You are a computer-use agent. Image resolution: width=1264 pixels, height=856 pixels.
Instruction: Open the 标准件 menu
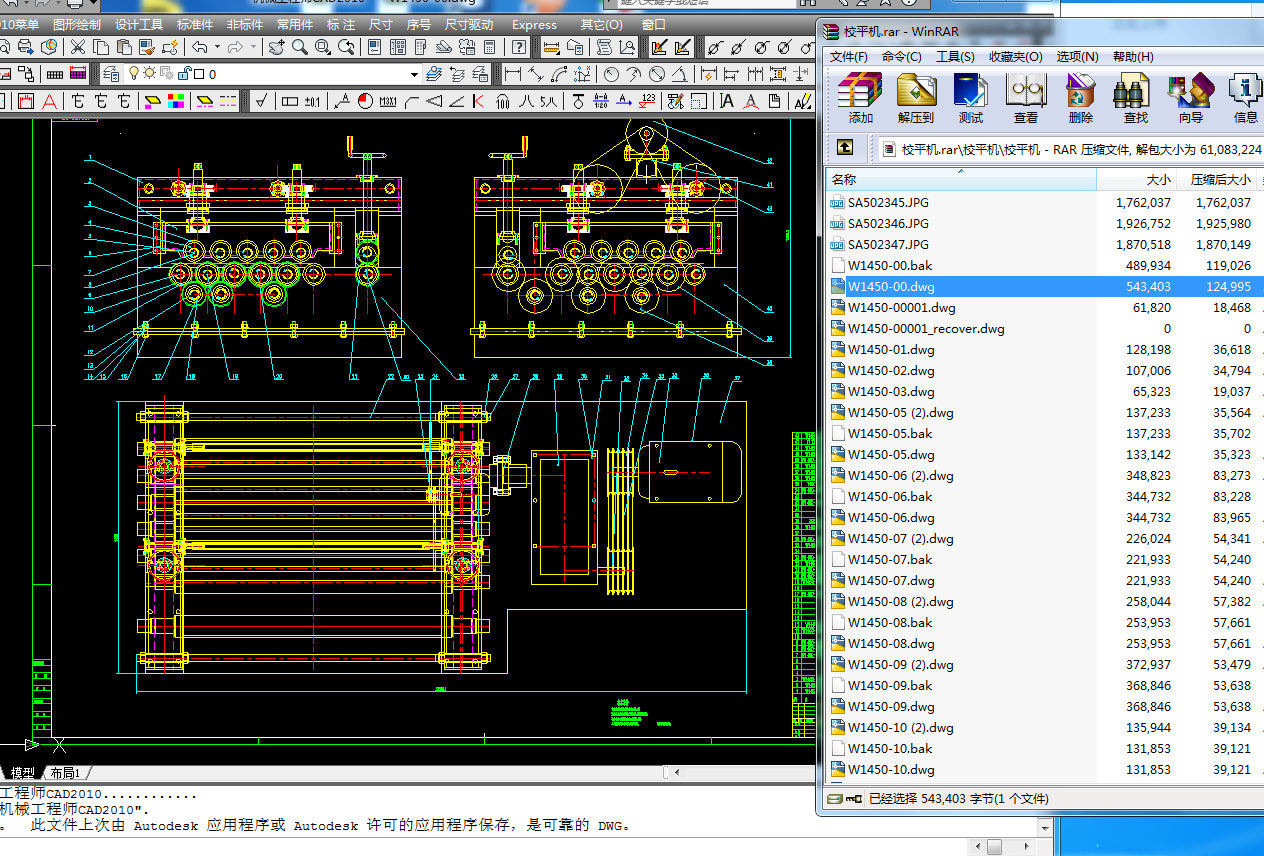[195, 24]
